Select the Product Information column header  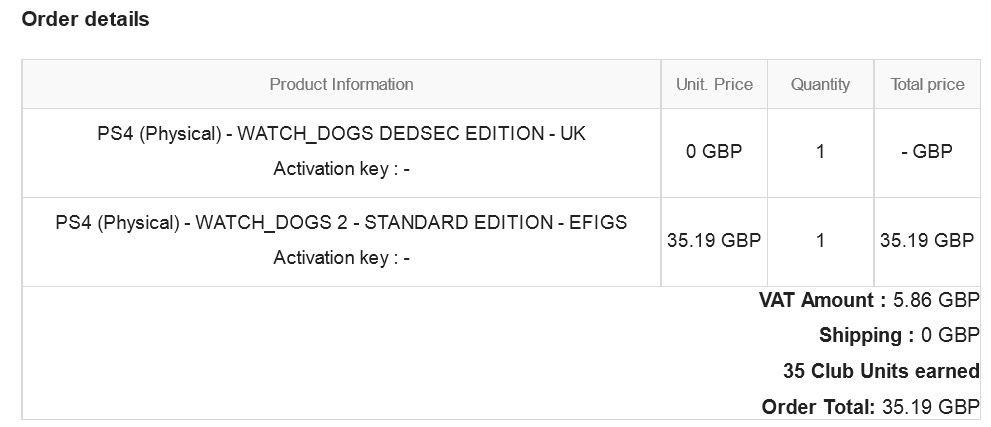(341, 84)
